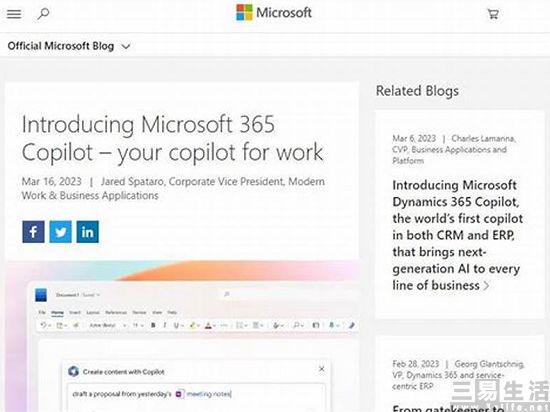550x412 pixels.
Task: Click the Bold button in Word toolbar image
Action: (x=153, y=325)
